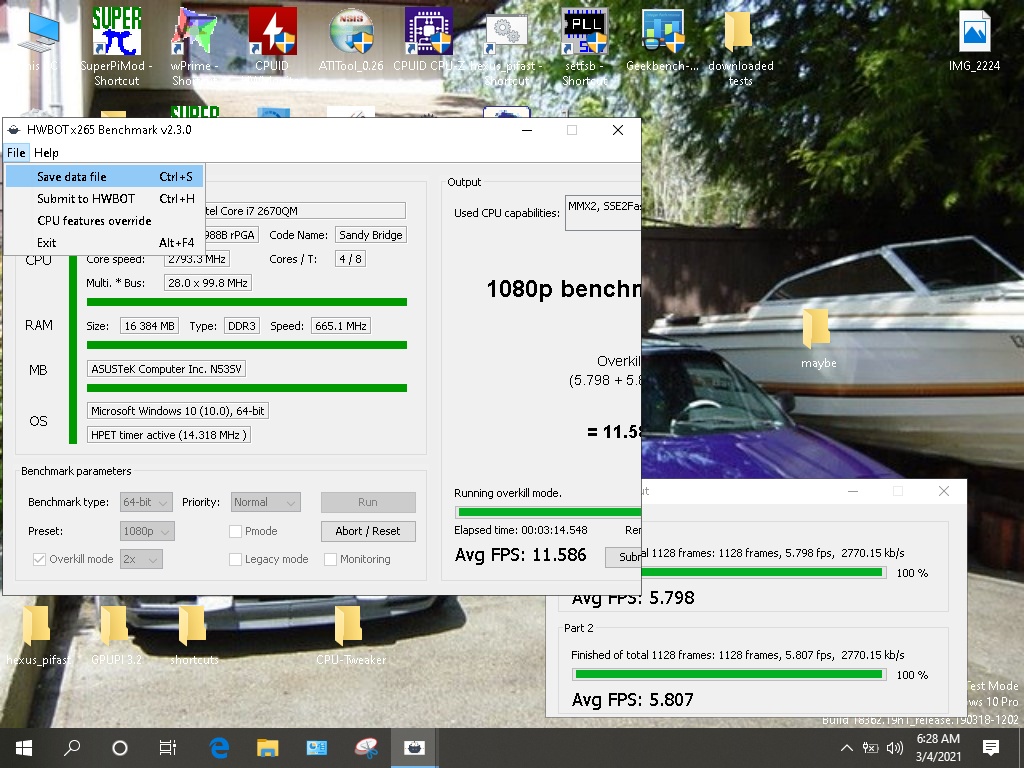Click Avg FPS: 11.586 text
The height and width of the screenshot is (768, 1024).
pyautogui.click(x=520, y=555)
